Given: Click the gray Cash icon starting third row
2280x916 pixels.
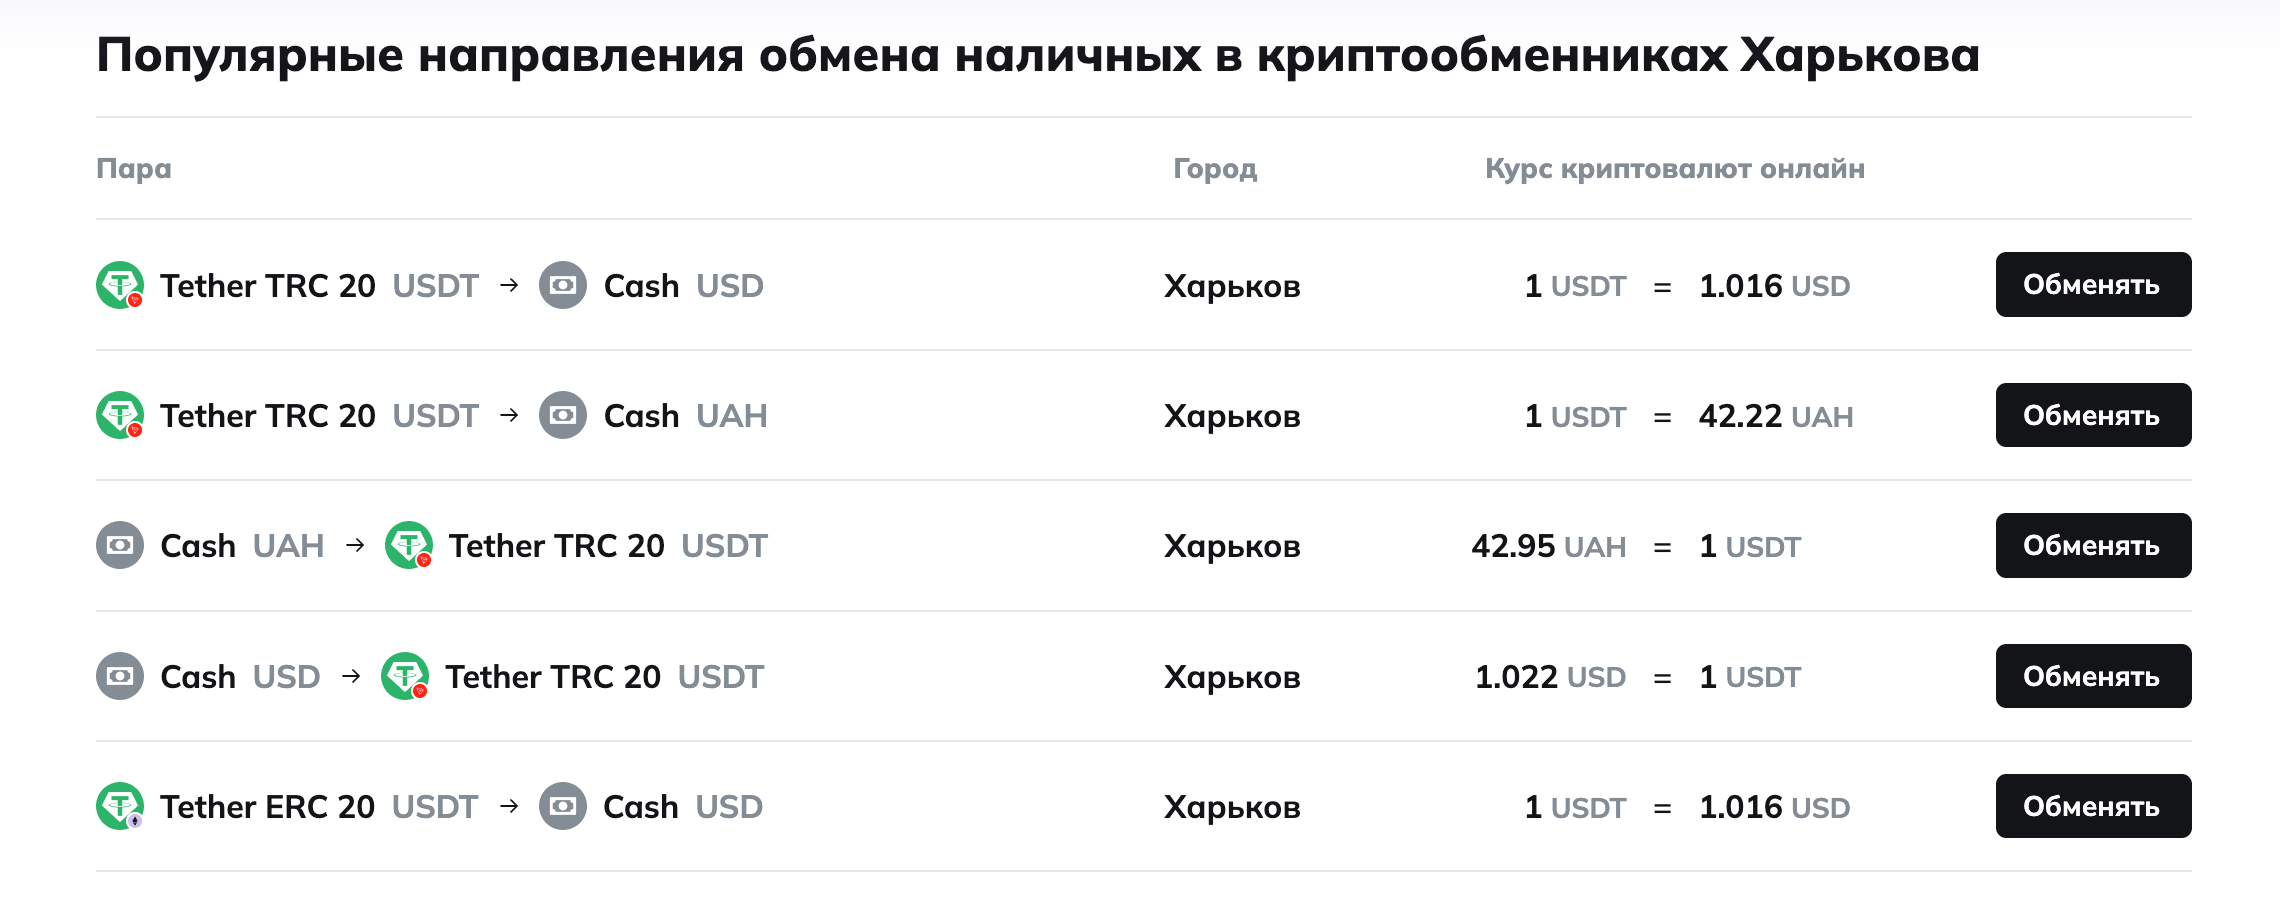Looking at the screenshot, I should point(120,545).
